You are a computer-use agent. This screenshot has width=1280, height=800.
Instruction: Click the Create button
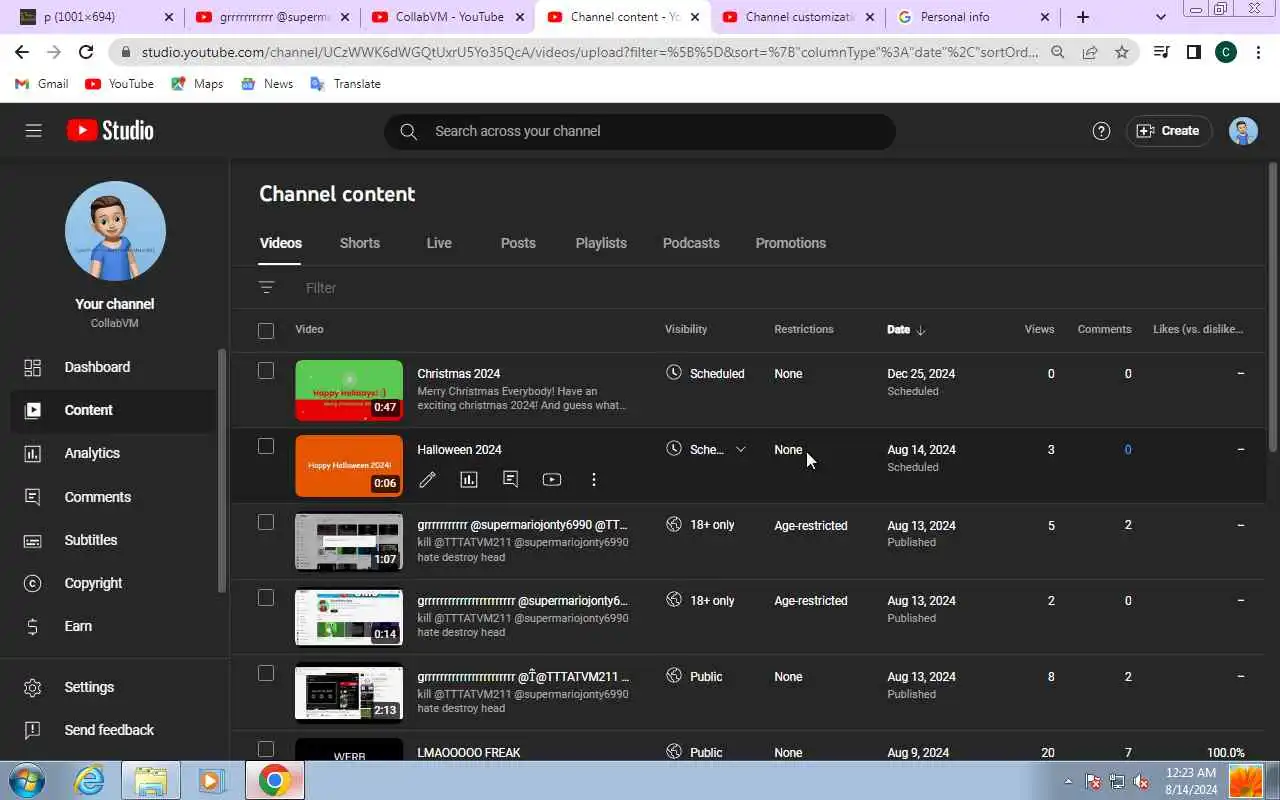[x=1169, y=131]
